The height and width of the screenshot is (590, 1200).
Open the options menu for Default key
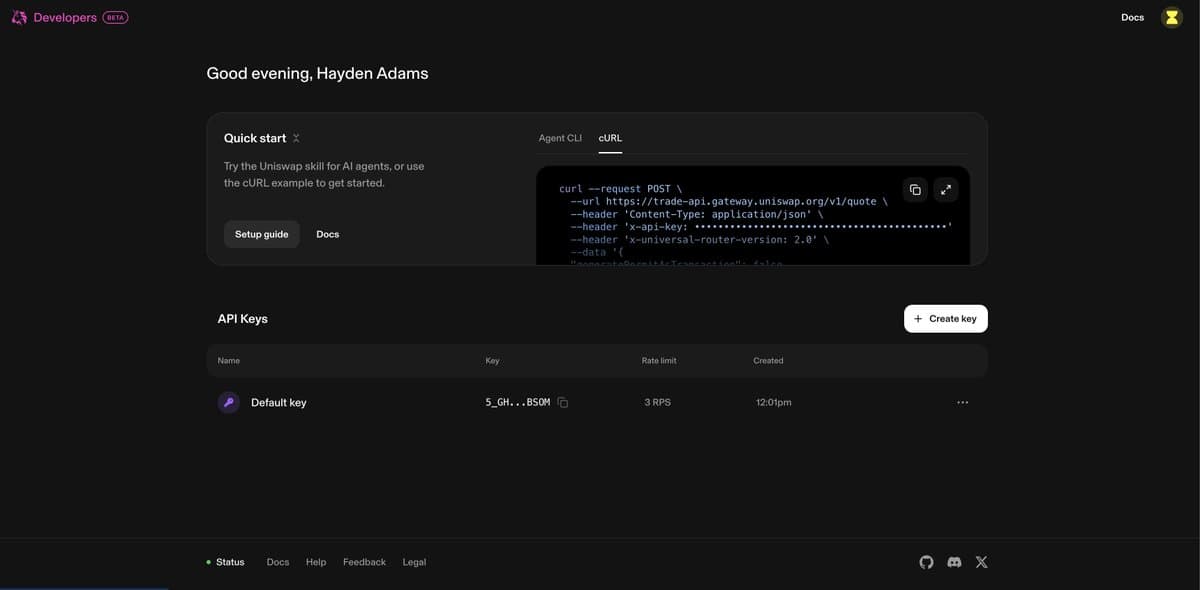pos(960,400)
